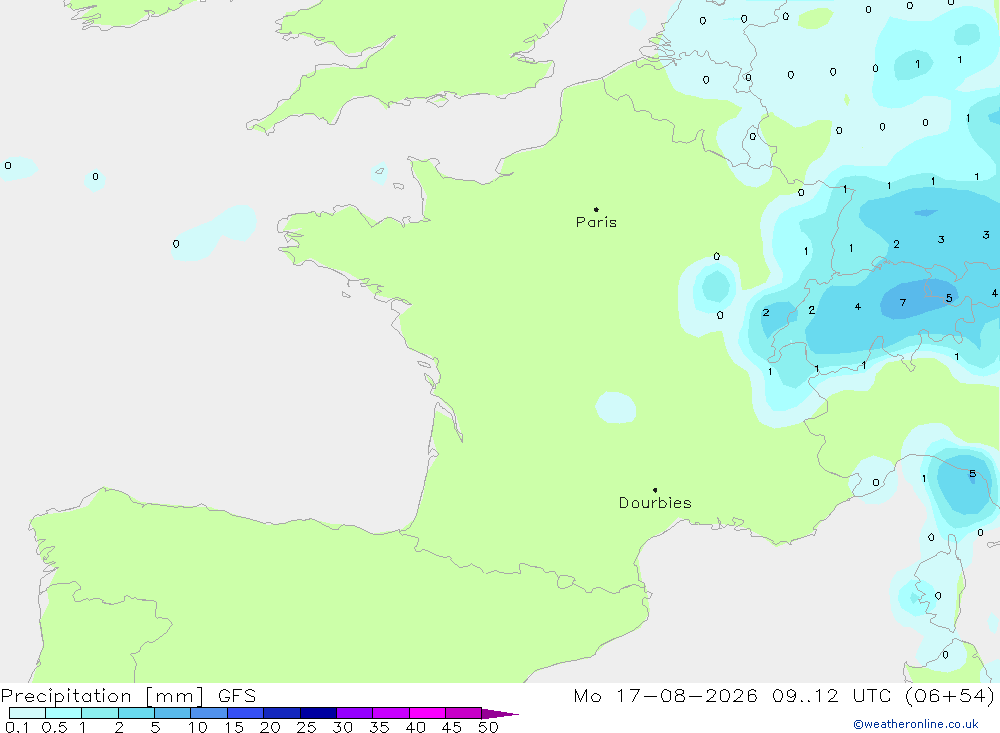This screenshot has height=733, width=1000.
Task: Click the Dourbies city label
Action: tap(655, 503)
